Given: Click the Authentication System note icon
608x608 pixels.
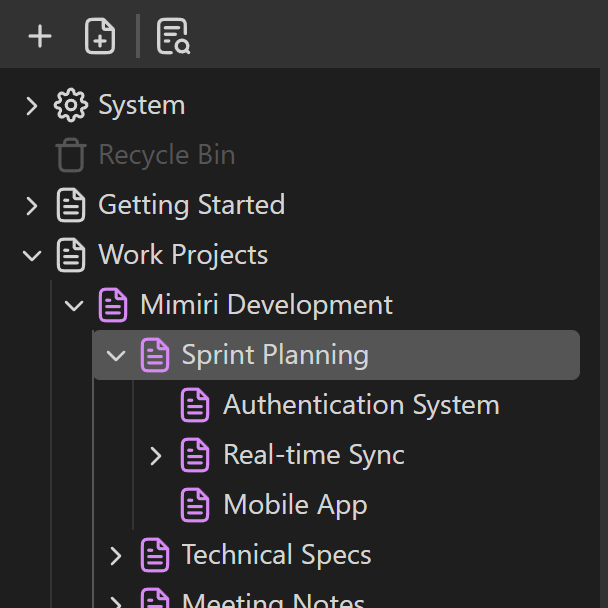Looking at the screenshot, I should [195, 405].
